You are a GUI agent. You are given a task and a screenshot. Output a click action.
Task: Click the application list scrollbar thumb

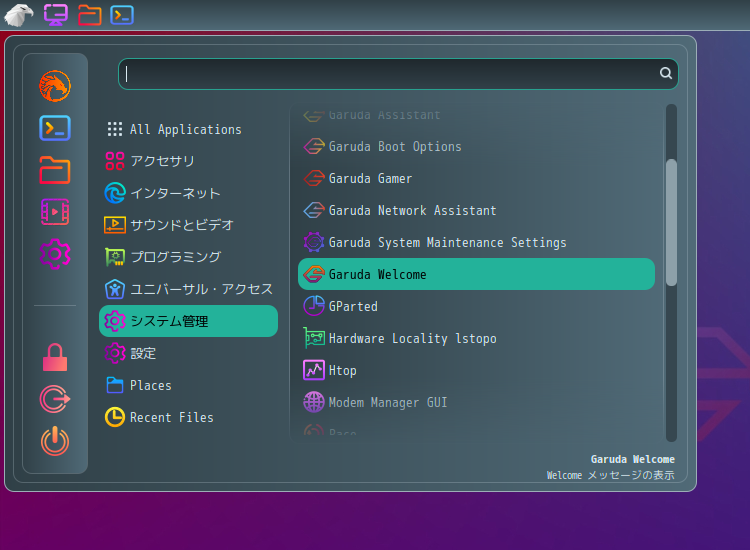point(672,222)
